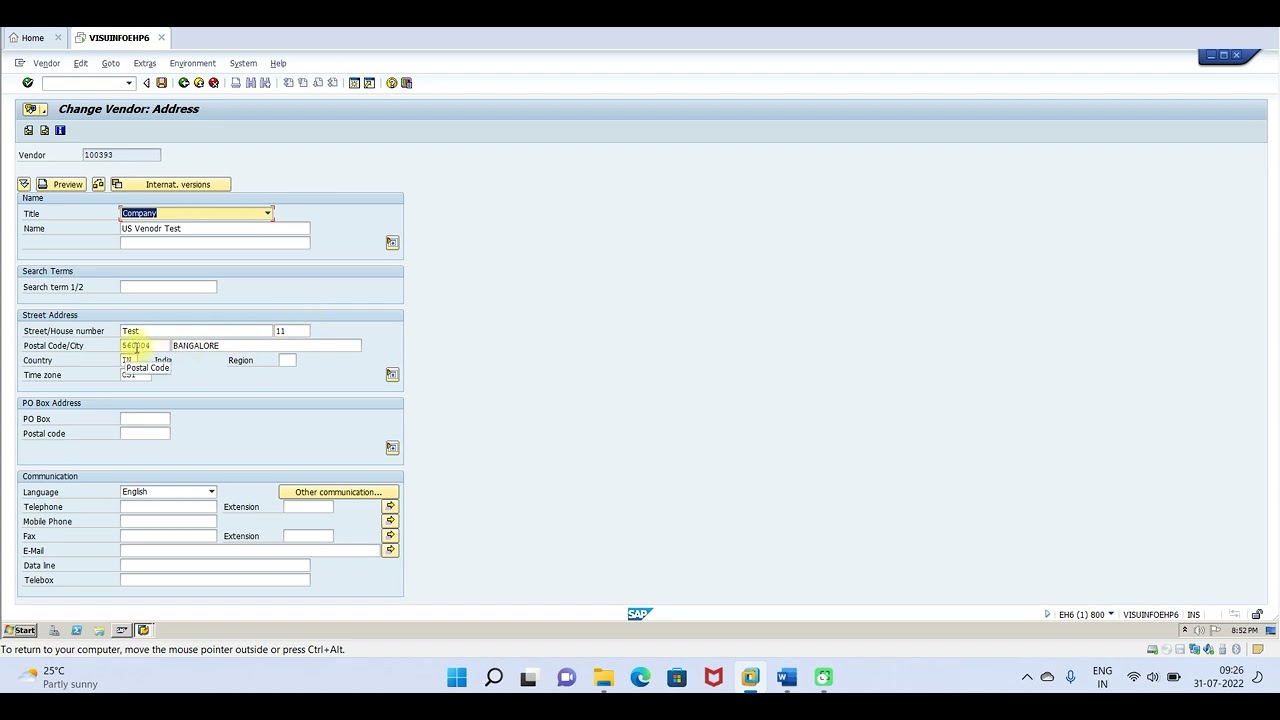Viewport: 1280px width, 720px height.
Task: Open the Extras menu
Action: tap(144, 63)
